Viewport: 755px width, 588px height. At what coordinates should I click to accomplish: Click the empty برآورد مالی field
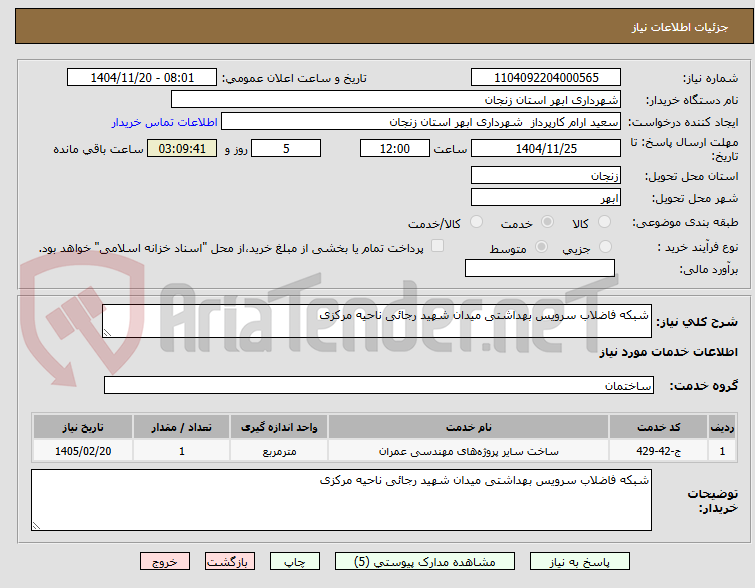coord(540,268)
